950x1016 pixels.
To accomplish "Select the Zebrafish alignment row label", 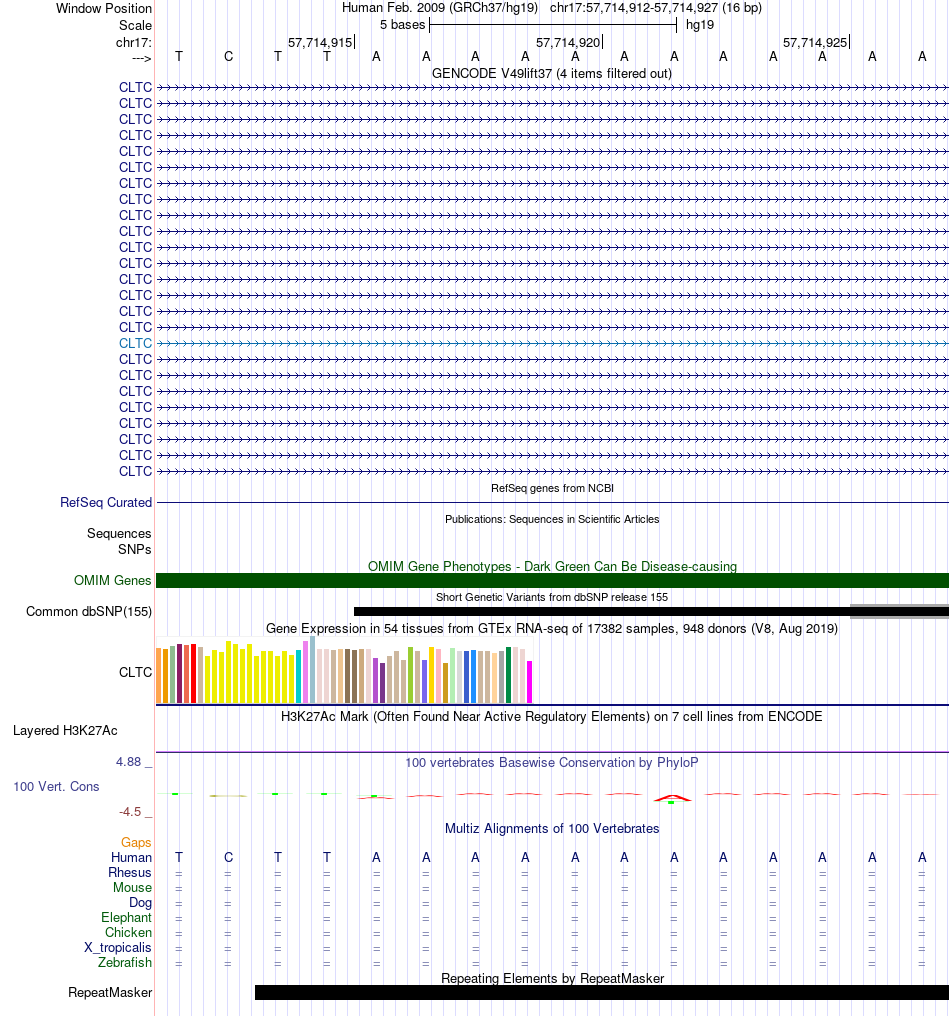I will [124, 962].
